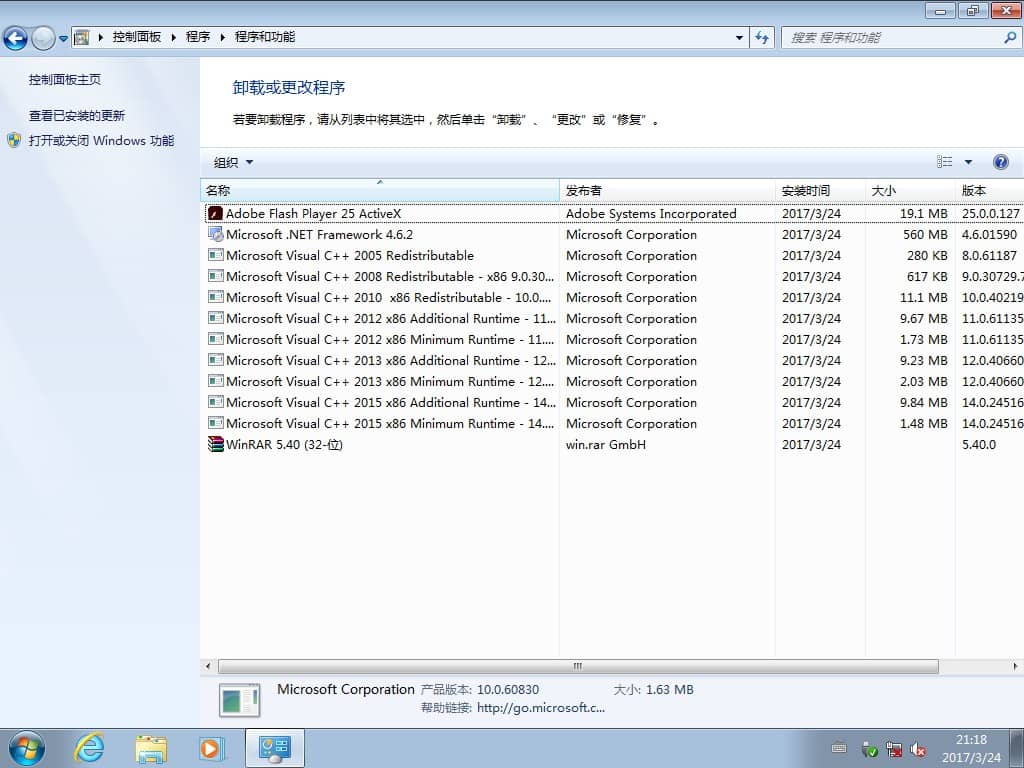Sort by the 大小 column header
Image resolution: width=1024 pixels, height=768 pixels.
[910, 190]
